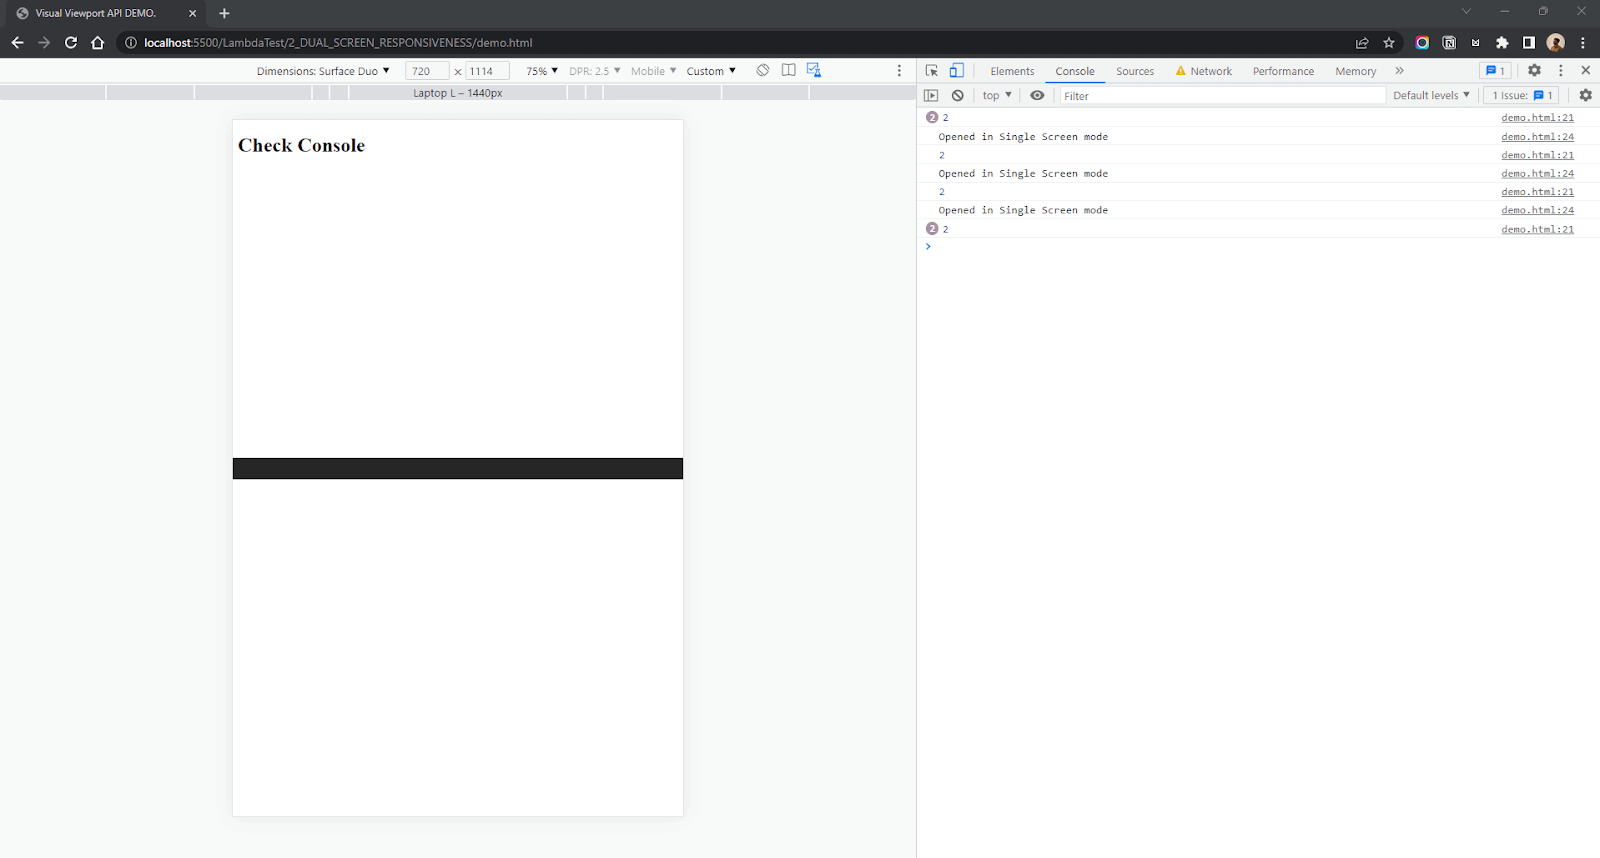Open console settings gear icon
This screenshot has height=858, width=1600.
(1585, 95)
